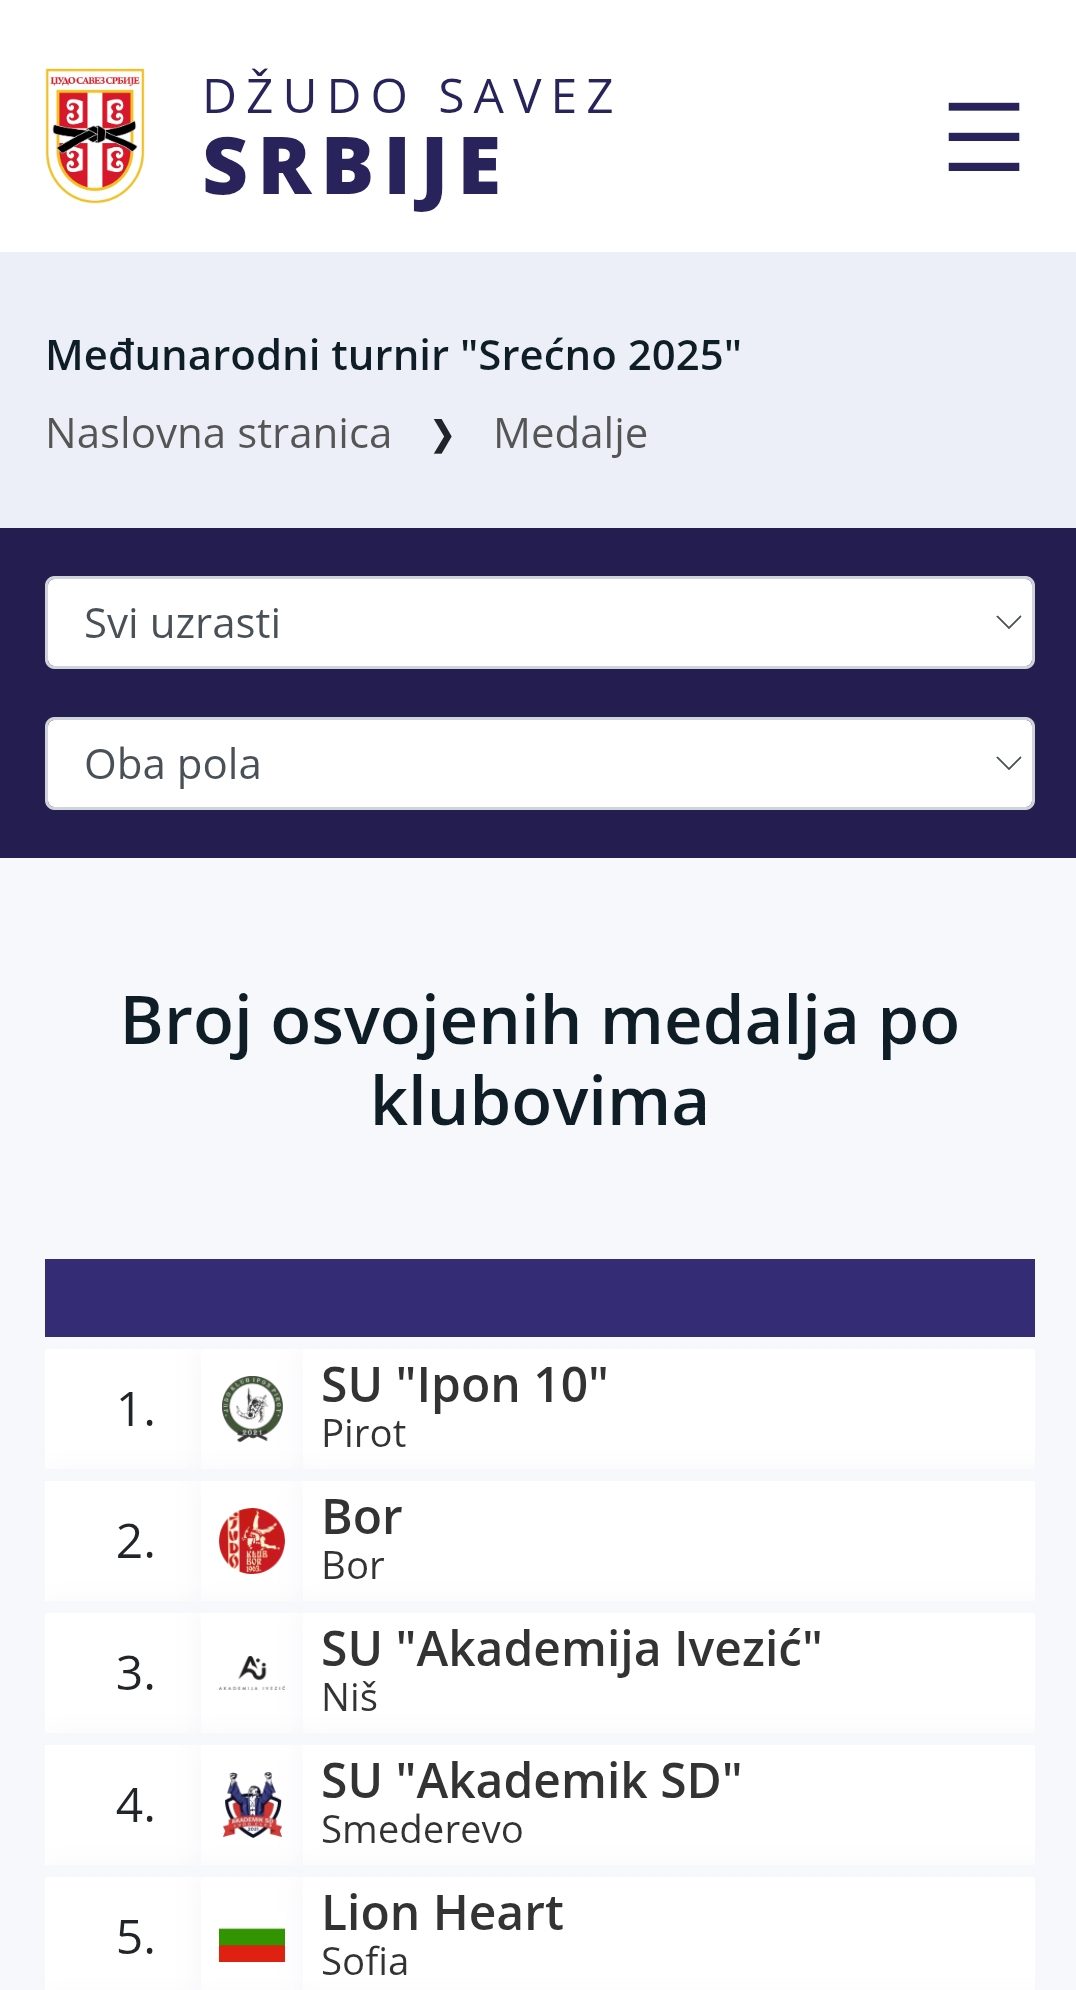The image size is (1076, 1990).
Task: Open the hamburger navigation menu
Action: coord(983,137)
